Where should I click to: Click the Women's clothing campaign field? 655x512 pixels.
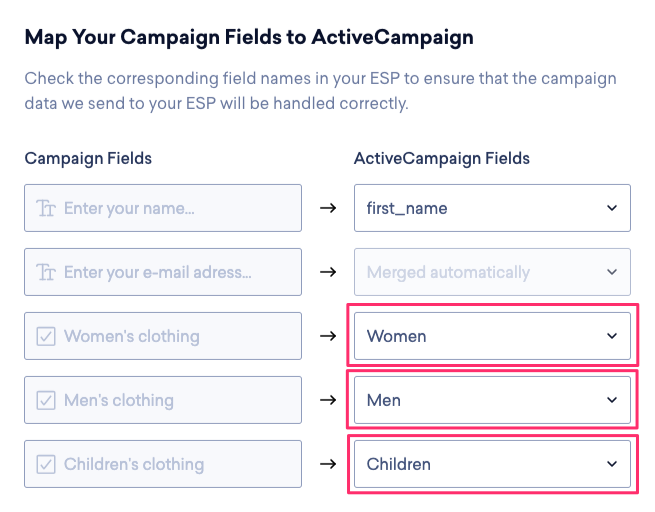point(175,336)
